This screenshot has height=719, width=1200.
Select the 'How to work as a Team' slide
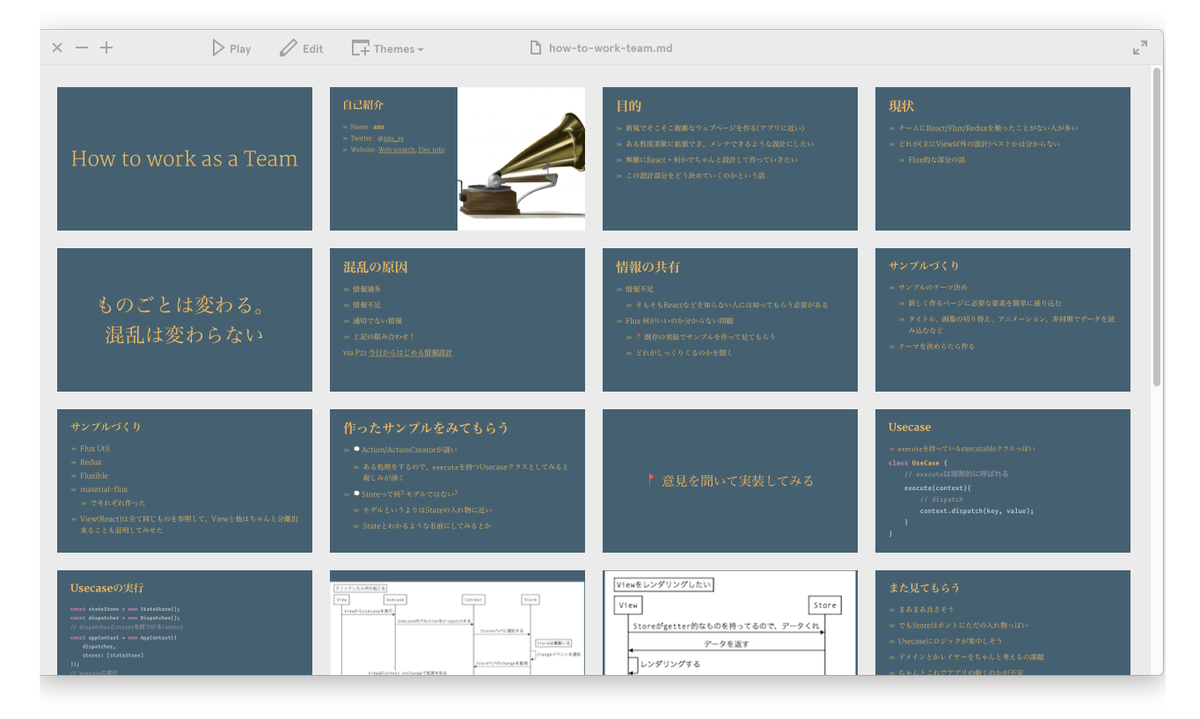(184, 159)
